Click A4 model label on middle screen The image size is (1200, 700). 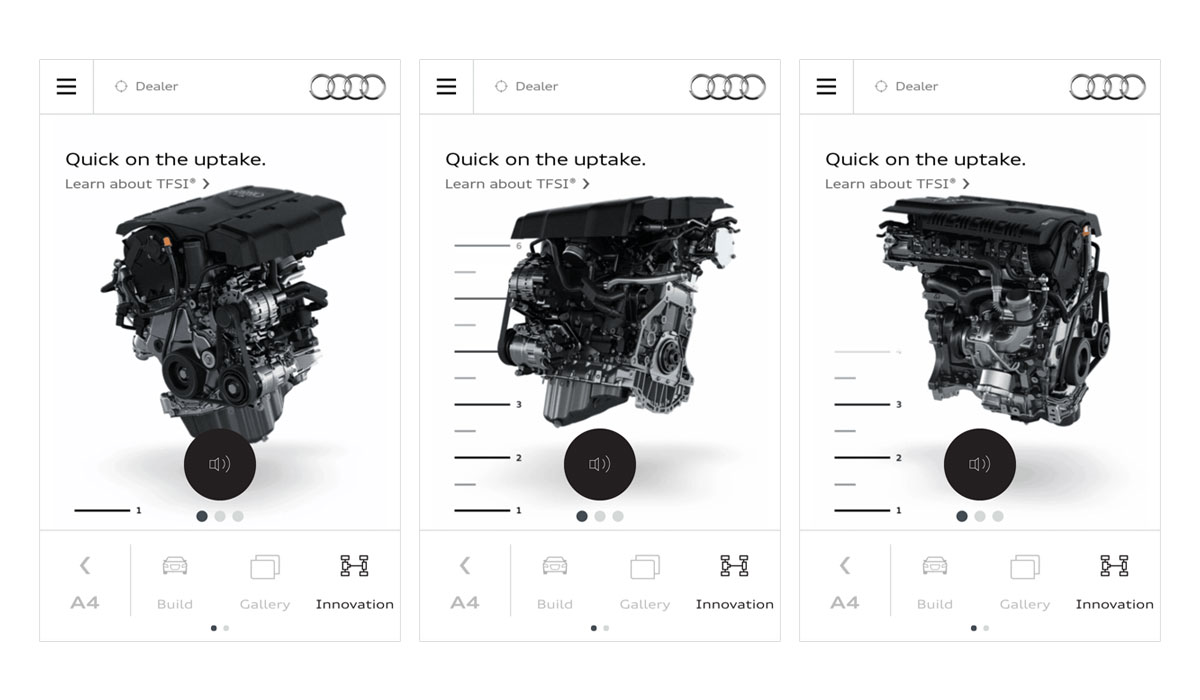465,603
